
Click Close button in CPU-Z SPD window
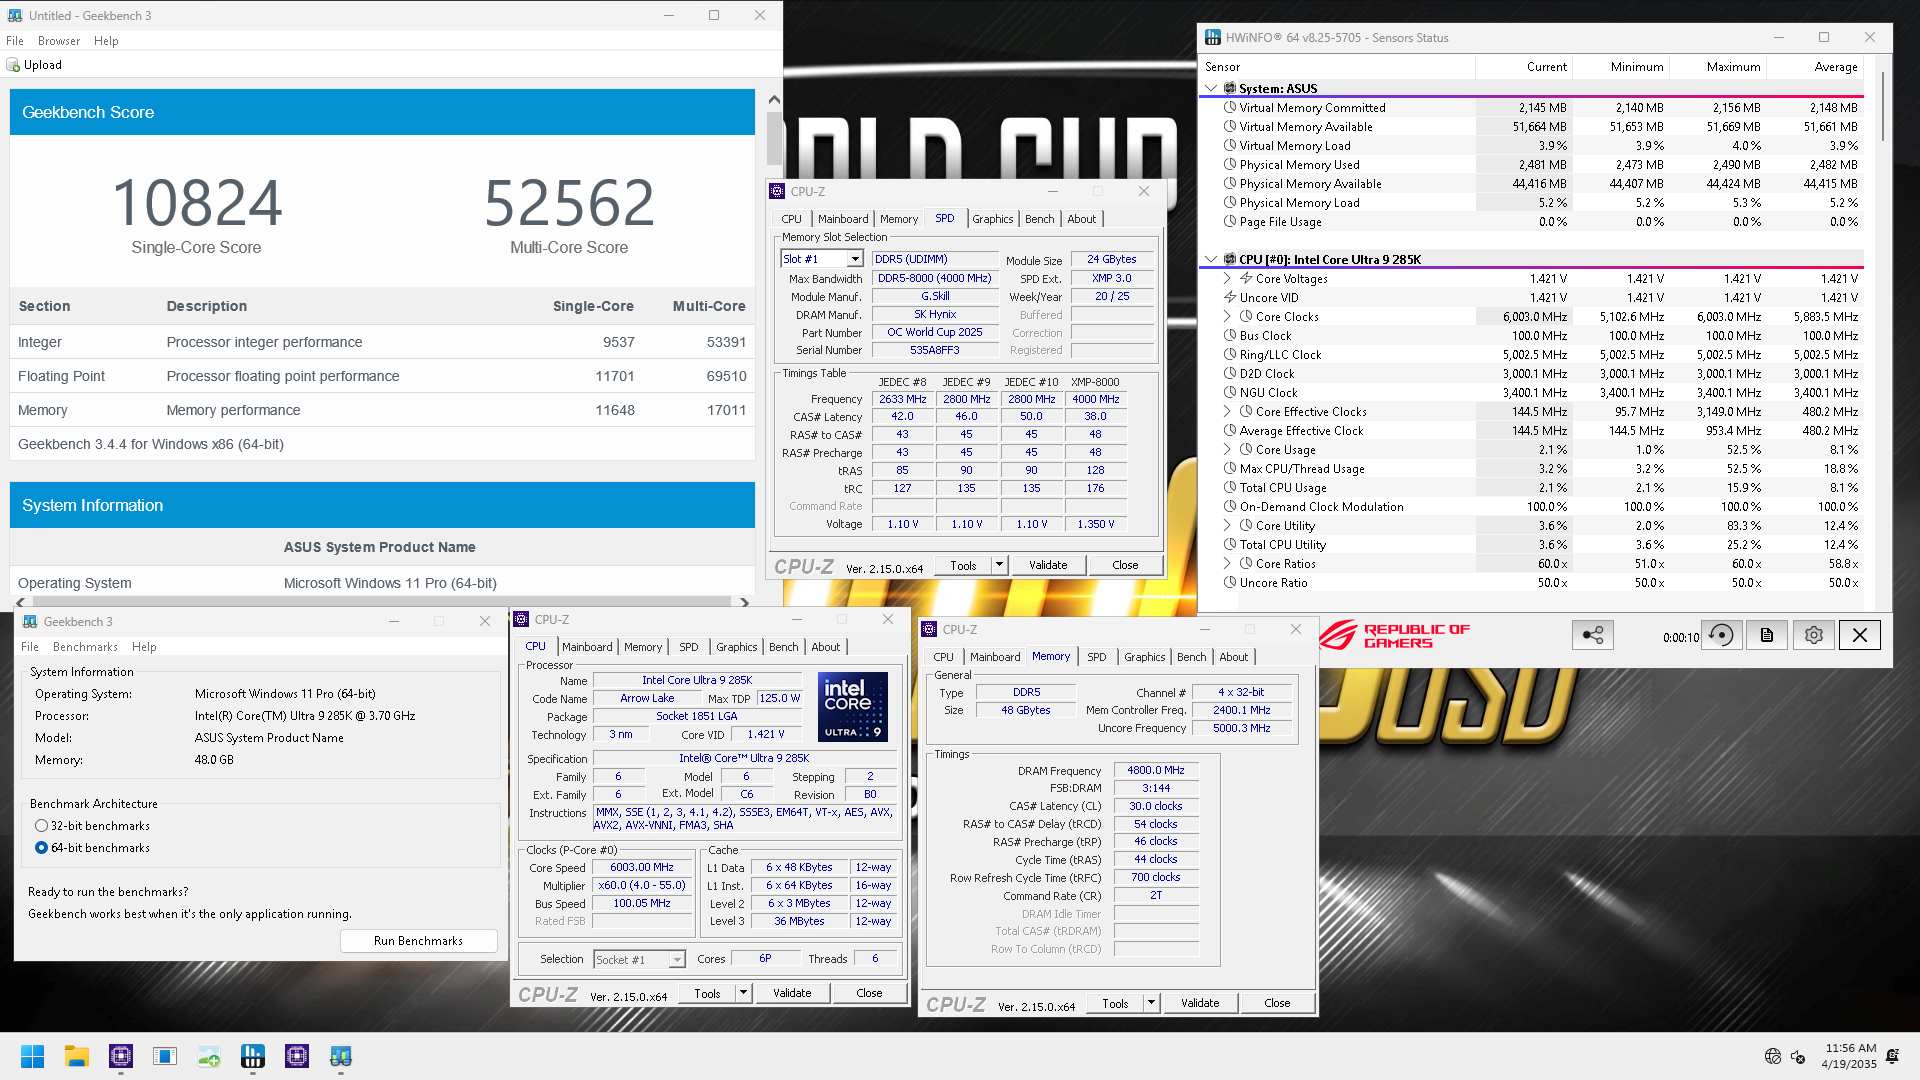point(1125,565)
